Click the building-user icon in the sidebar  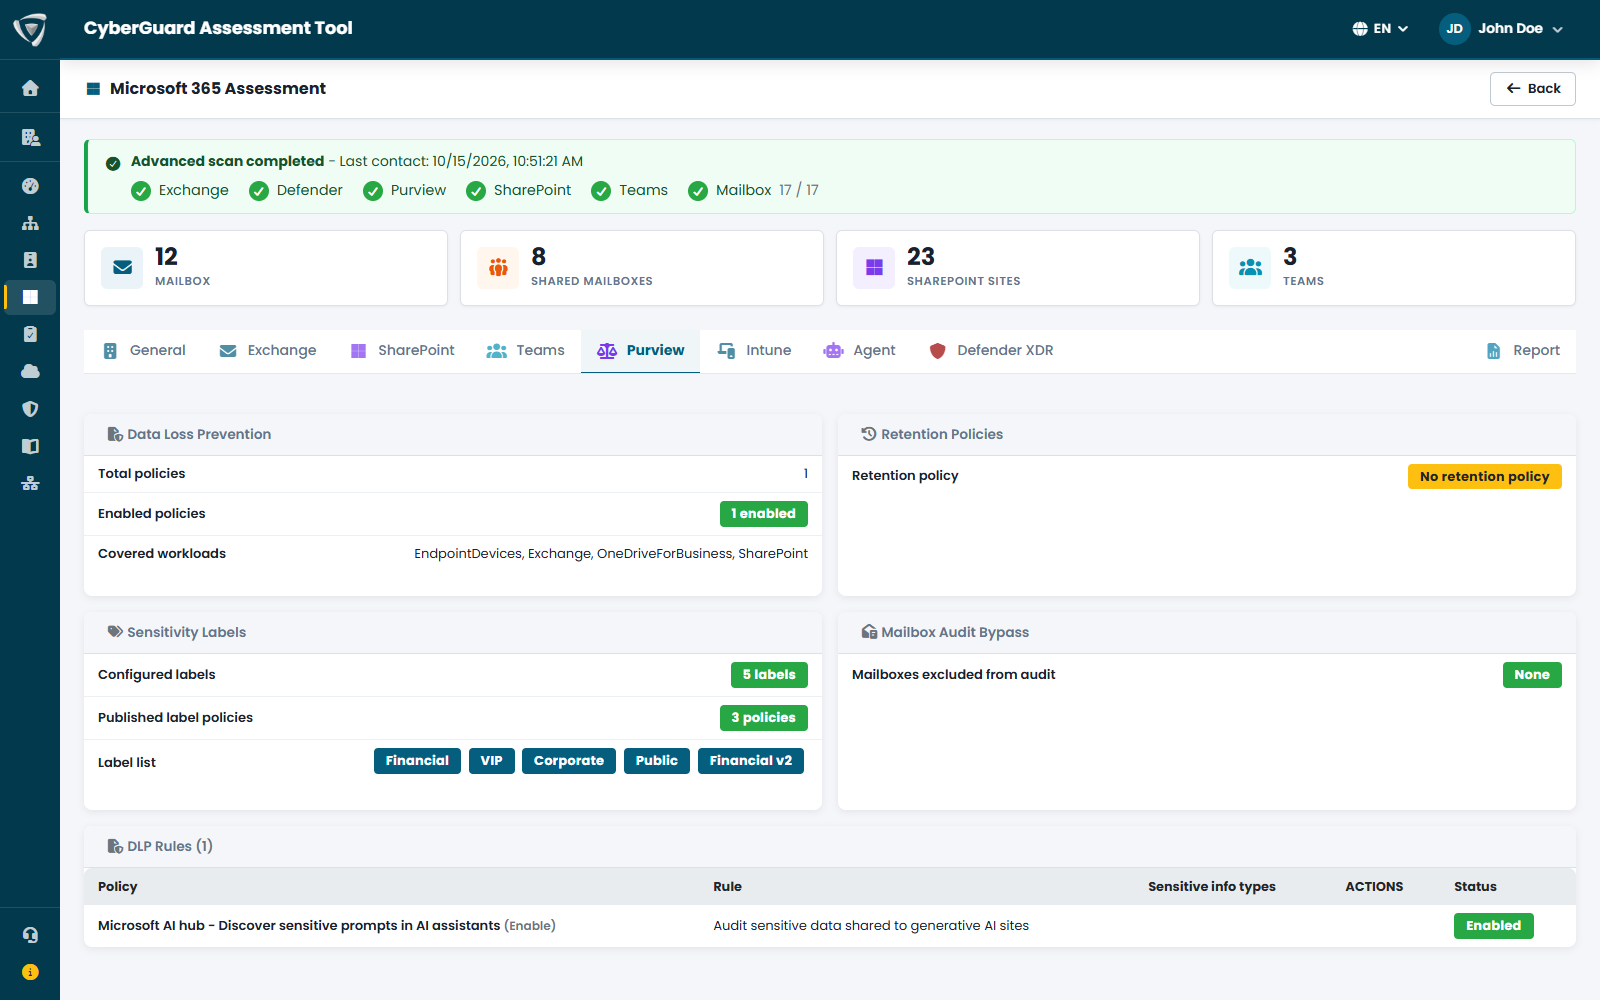pyautogui.click(x=30, y=137)
